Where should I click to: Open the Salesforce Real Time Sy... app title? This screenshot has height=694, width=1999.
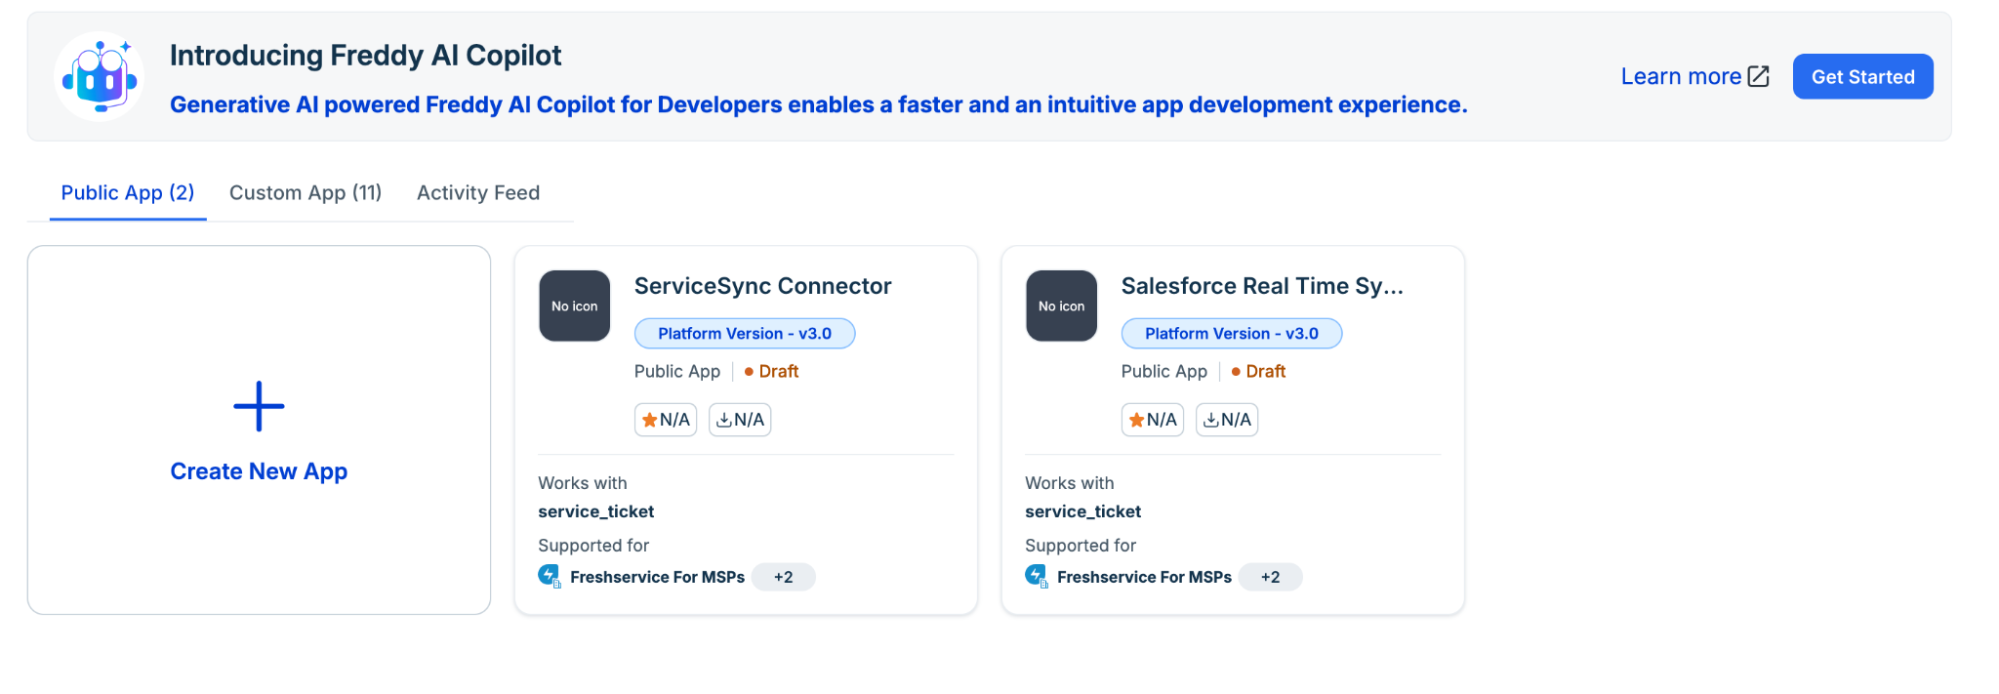coord(1262,286)
